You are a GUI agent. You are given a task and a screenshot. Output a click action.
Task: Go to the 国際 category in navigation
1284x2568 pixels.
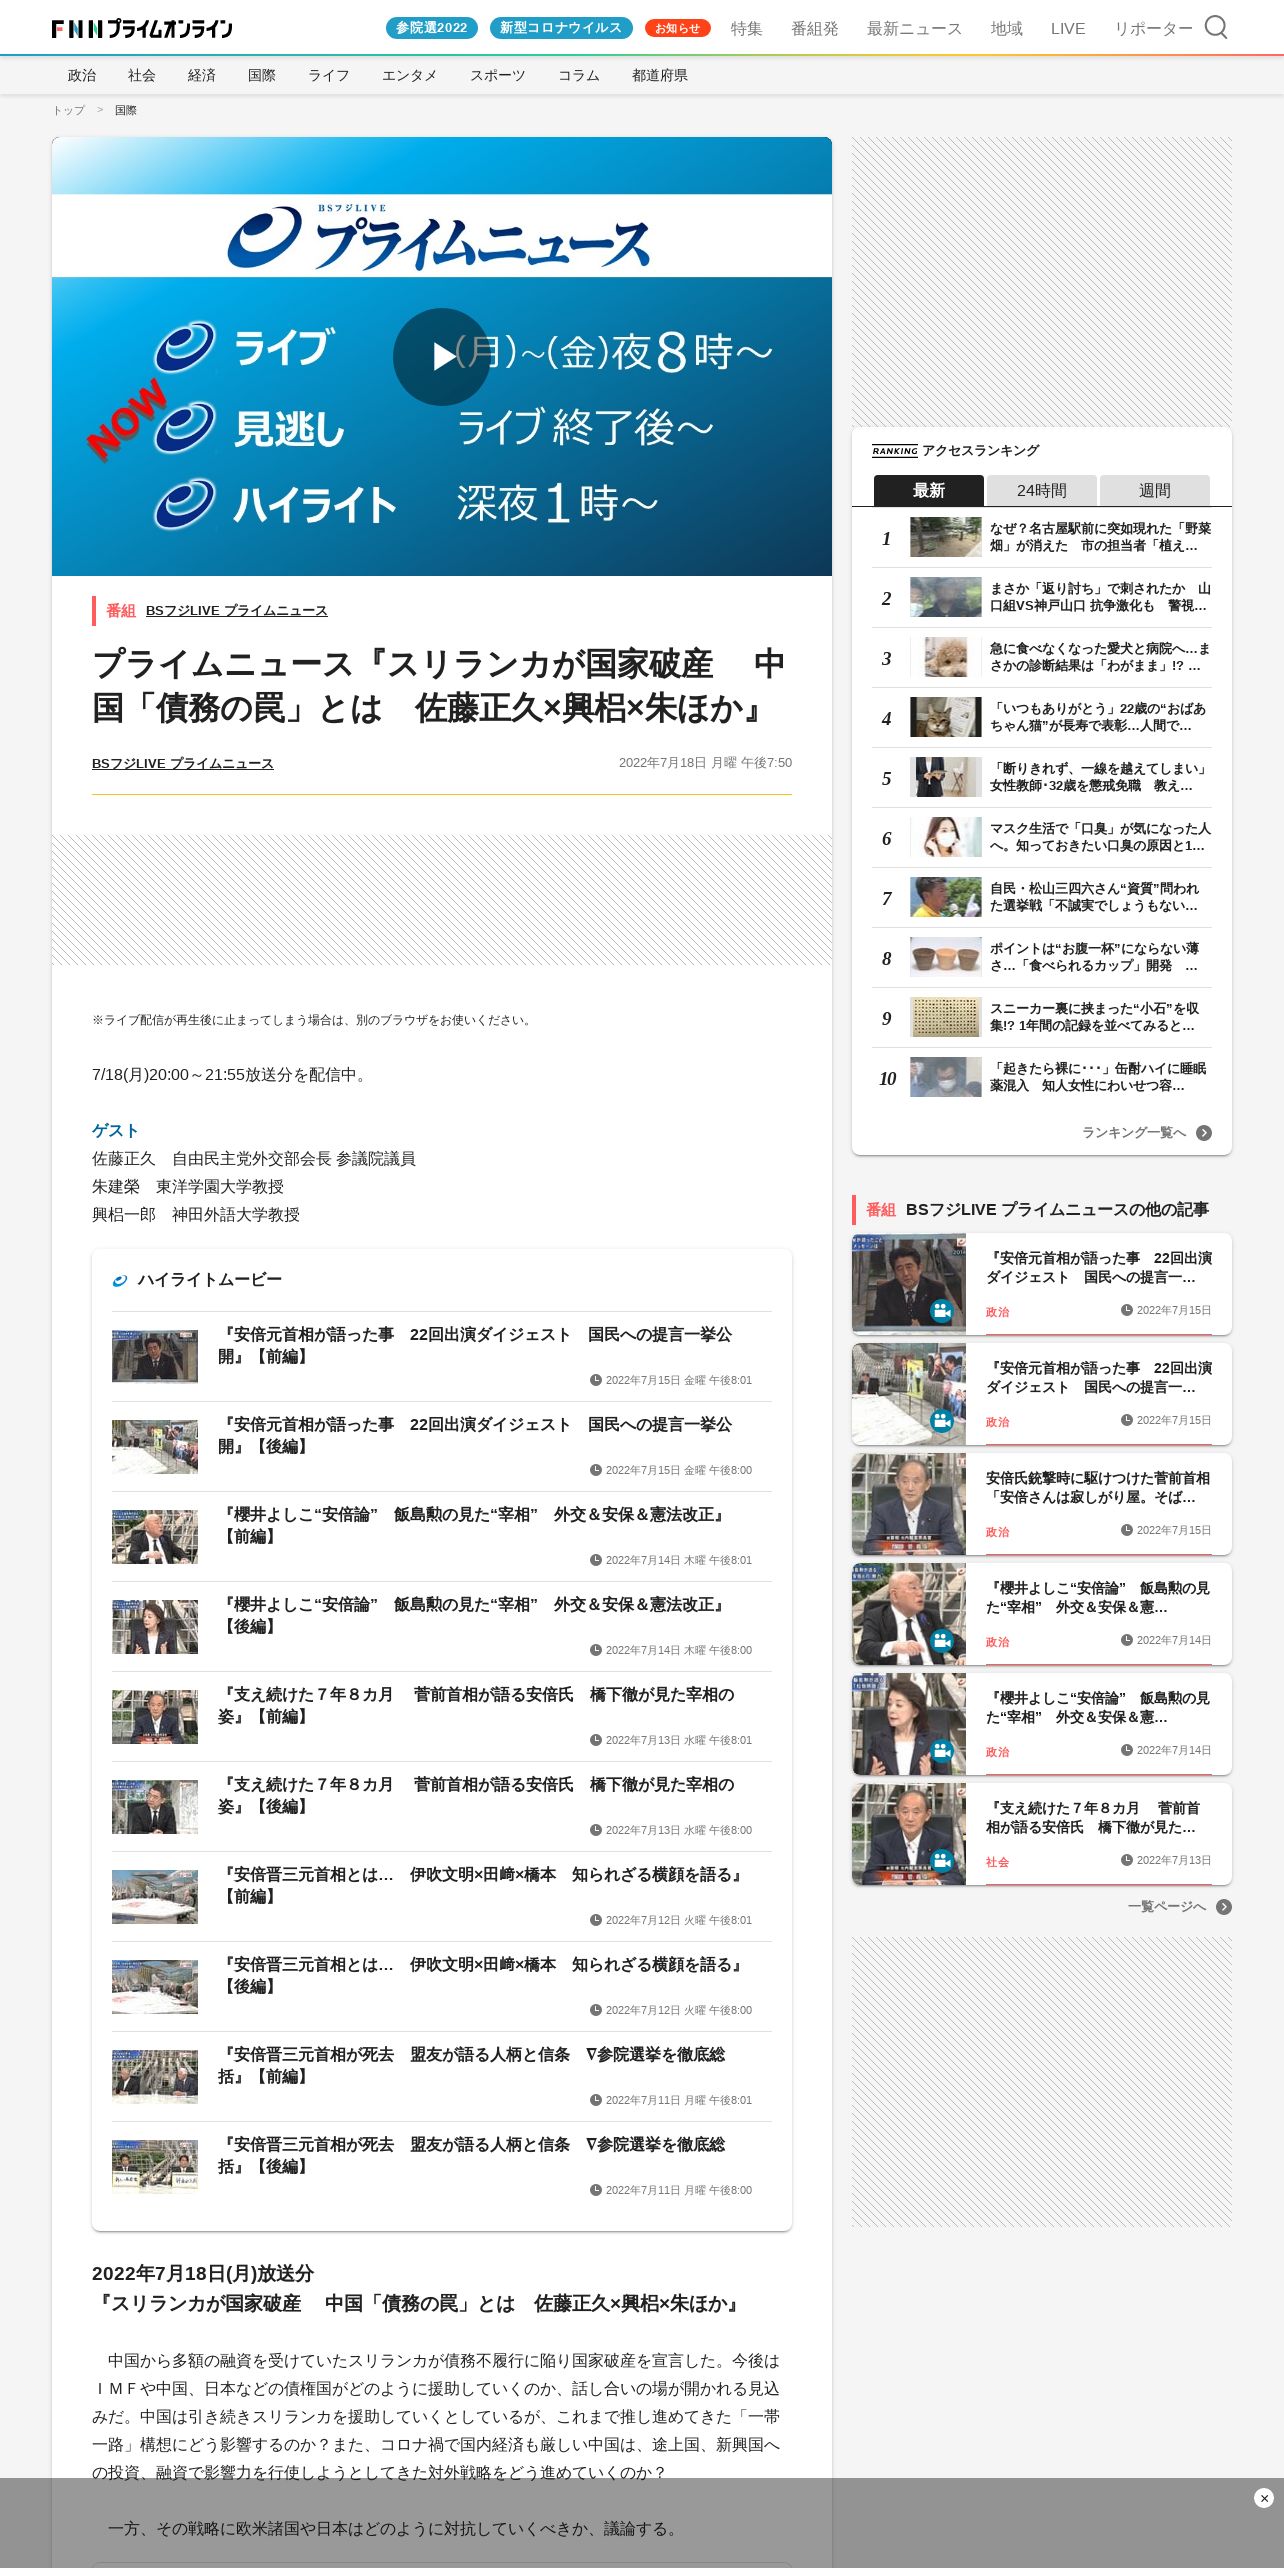click(x=262, y=75)
